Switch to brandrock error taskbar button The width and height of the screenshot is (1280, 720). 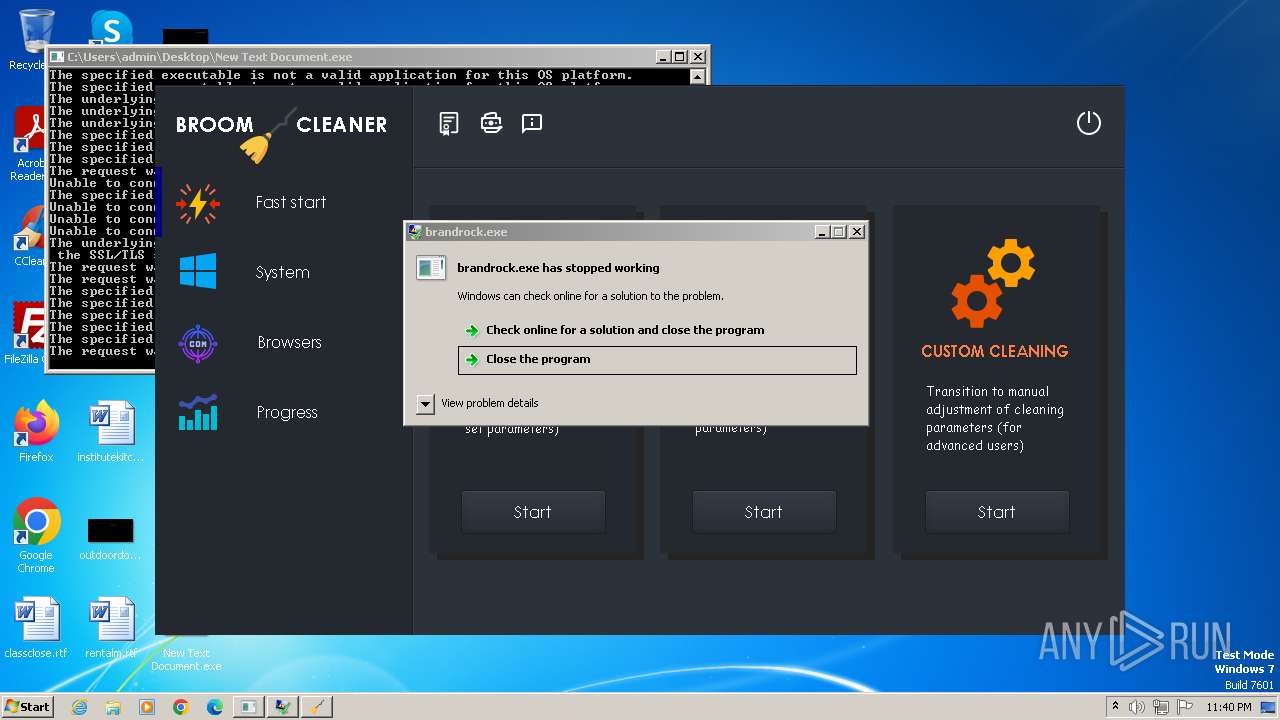[x=283, y=707]
